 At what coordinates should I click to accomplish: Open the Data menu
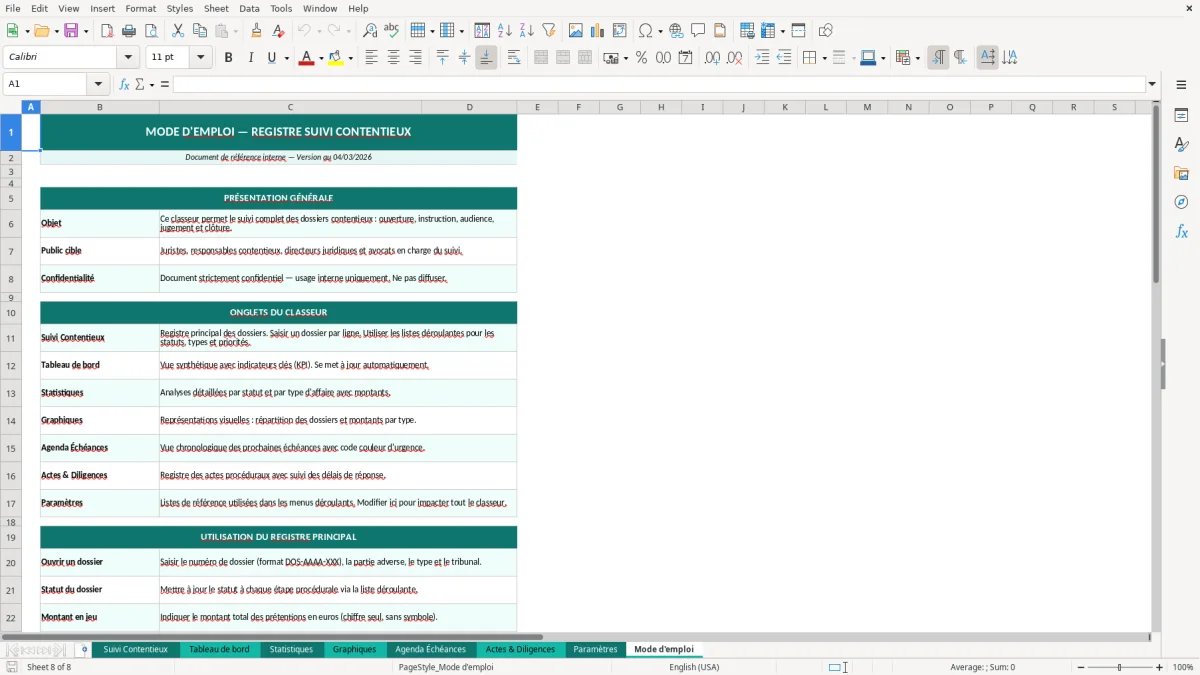(x=249, y=8)
